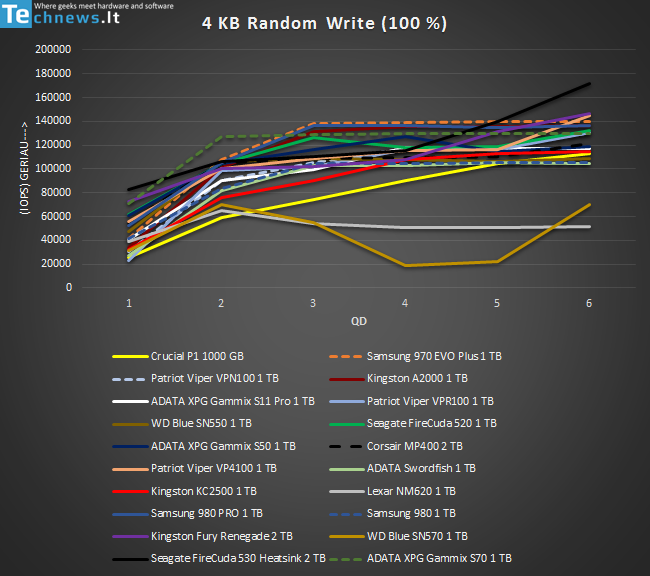Click the x-axis label 3
The height and width of the screenshot is (576, 650).
[x=313, y=303]
